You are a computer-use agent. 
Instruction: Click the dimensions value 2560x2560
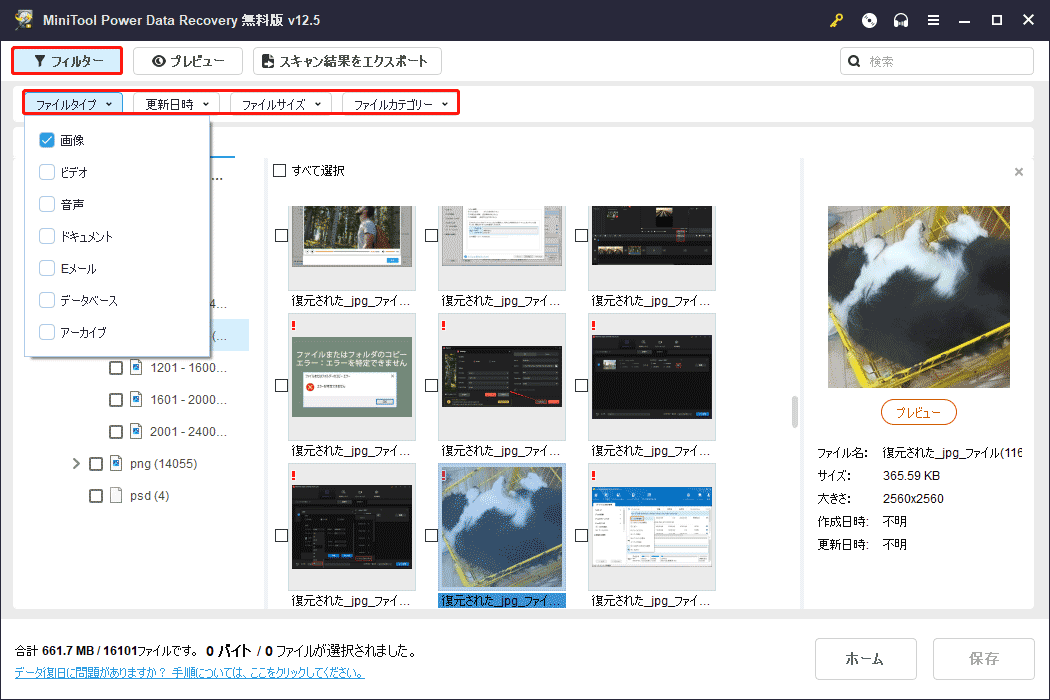913,498
